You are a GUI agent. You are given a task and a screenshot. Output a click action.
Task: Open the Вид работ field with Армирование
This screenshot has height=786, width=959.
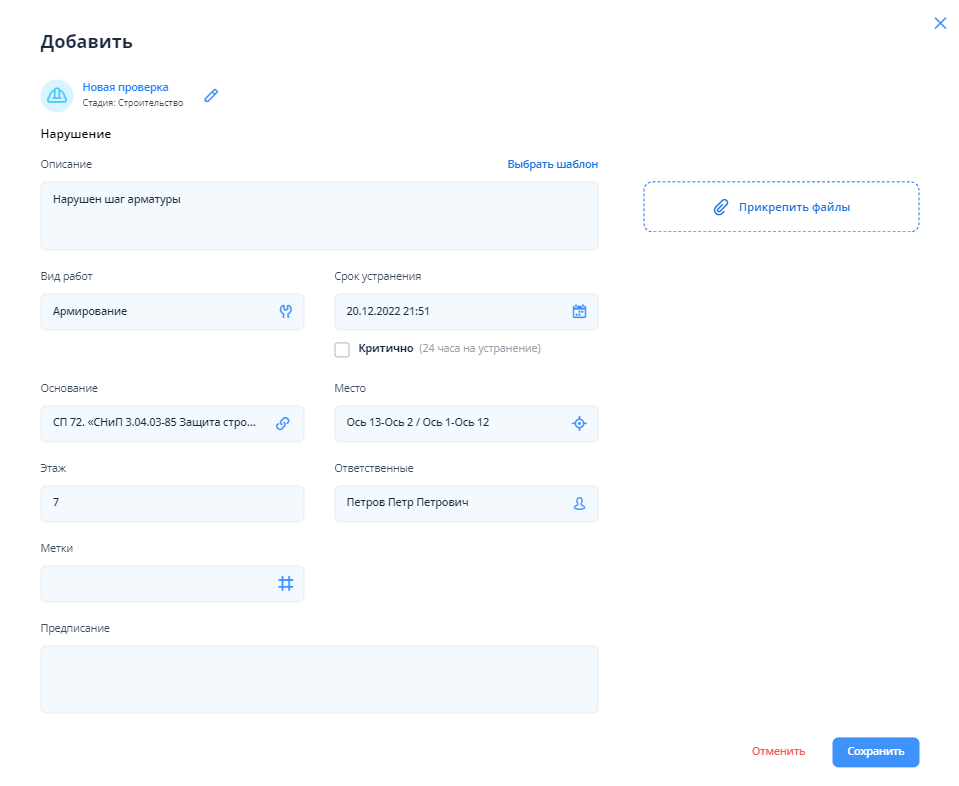tap(160, 312)
